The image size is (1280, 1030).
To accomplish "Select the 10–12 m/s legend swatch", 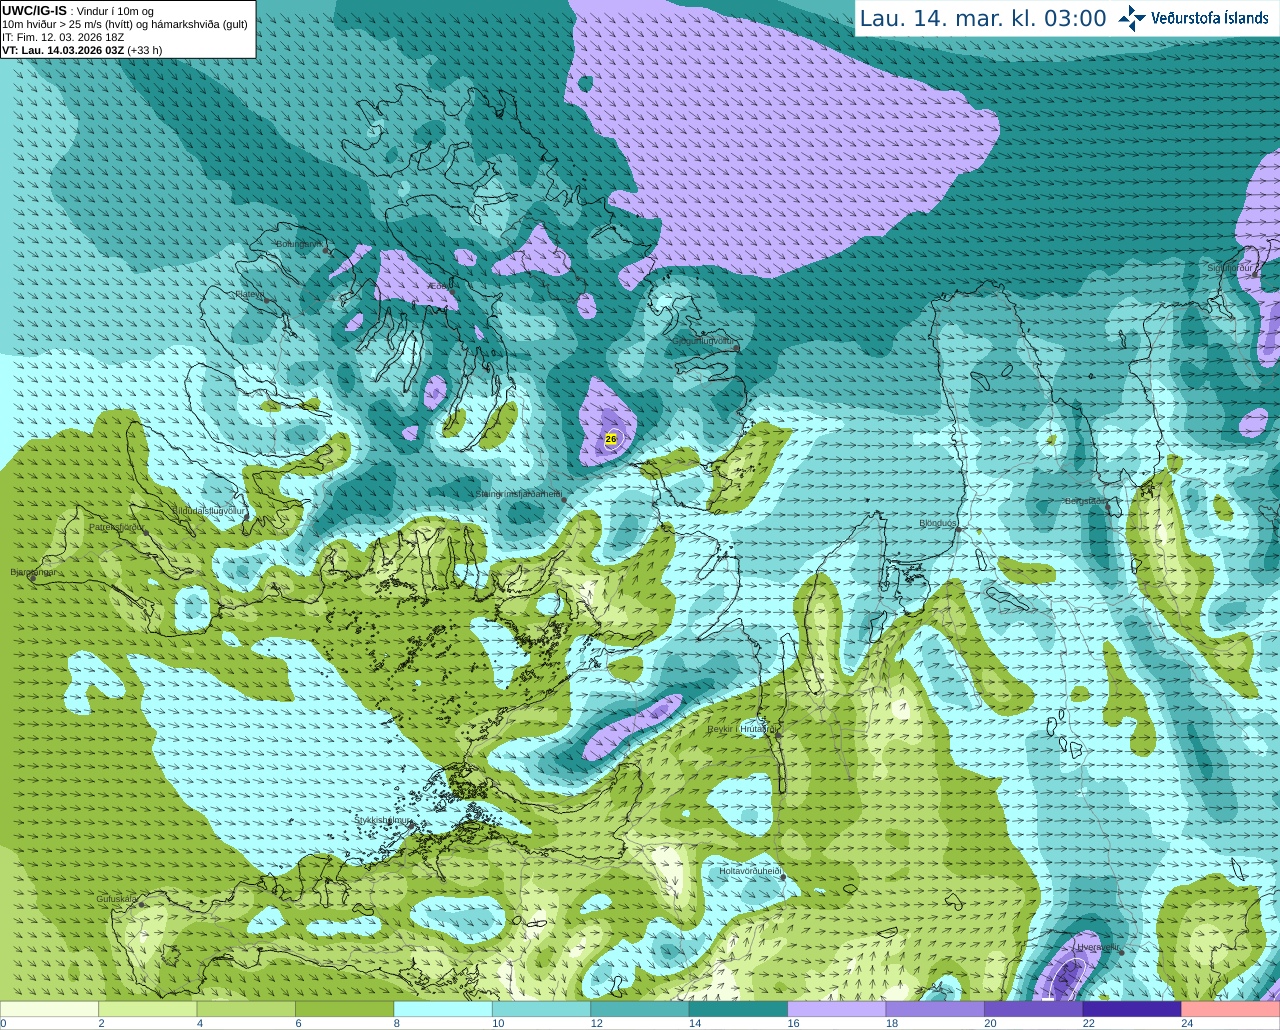I will [x=542, y=1009].
